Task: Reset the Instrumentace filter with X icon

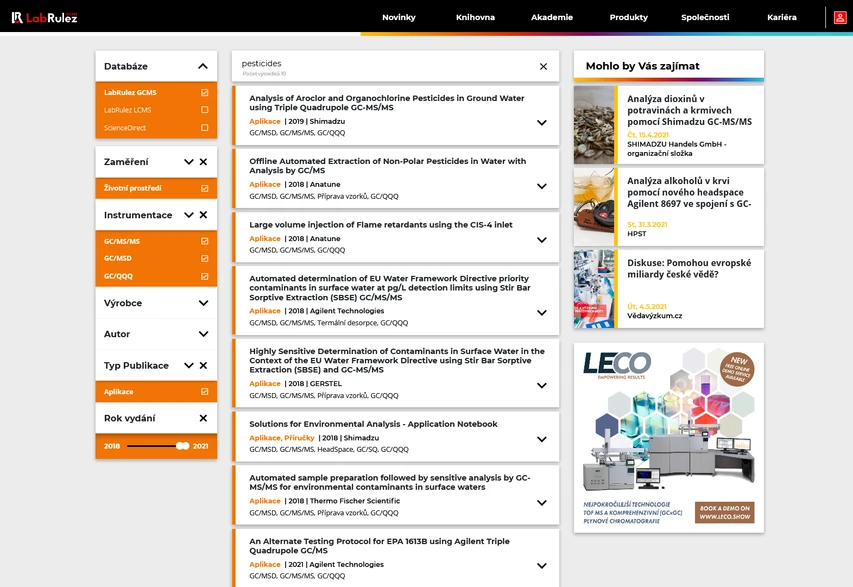Action: 203,215
